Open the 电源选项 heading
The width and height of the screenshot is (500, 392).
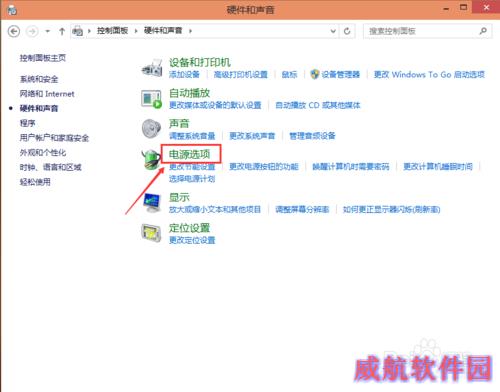189,154
